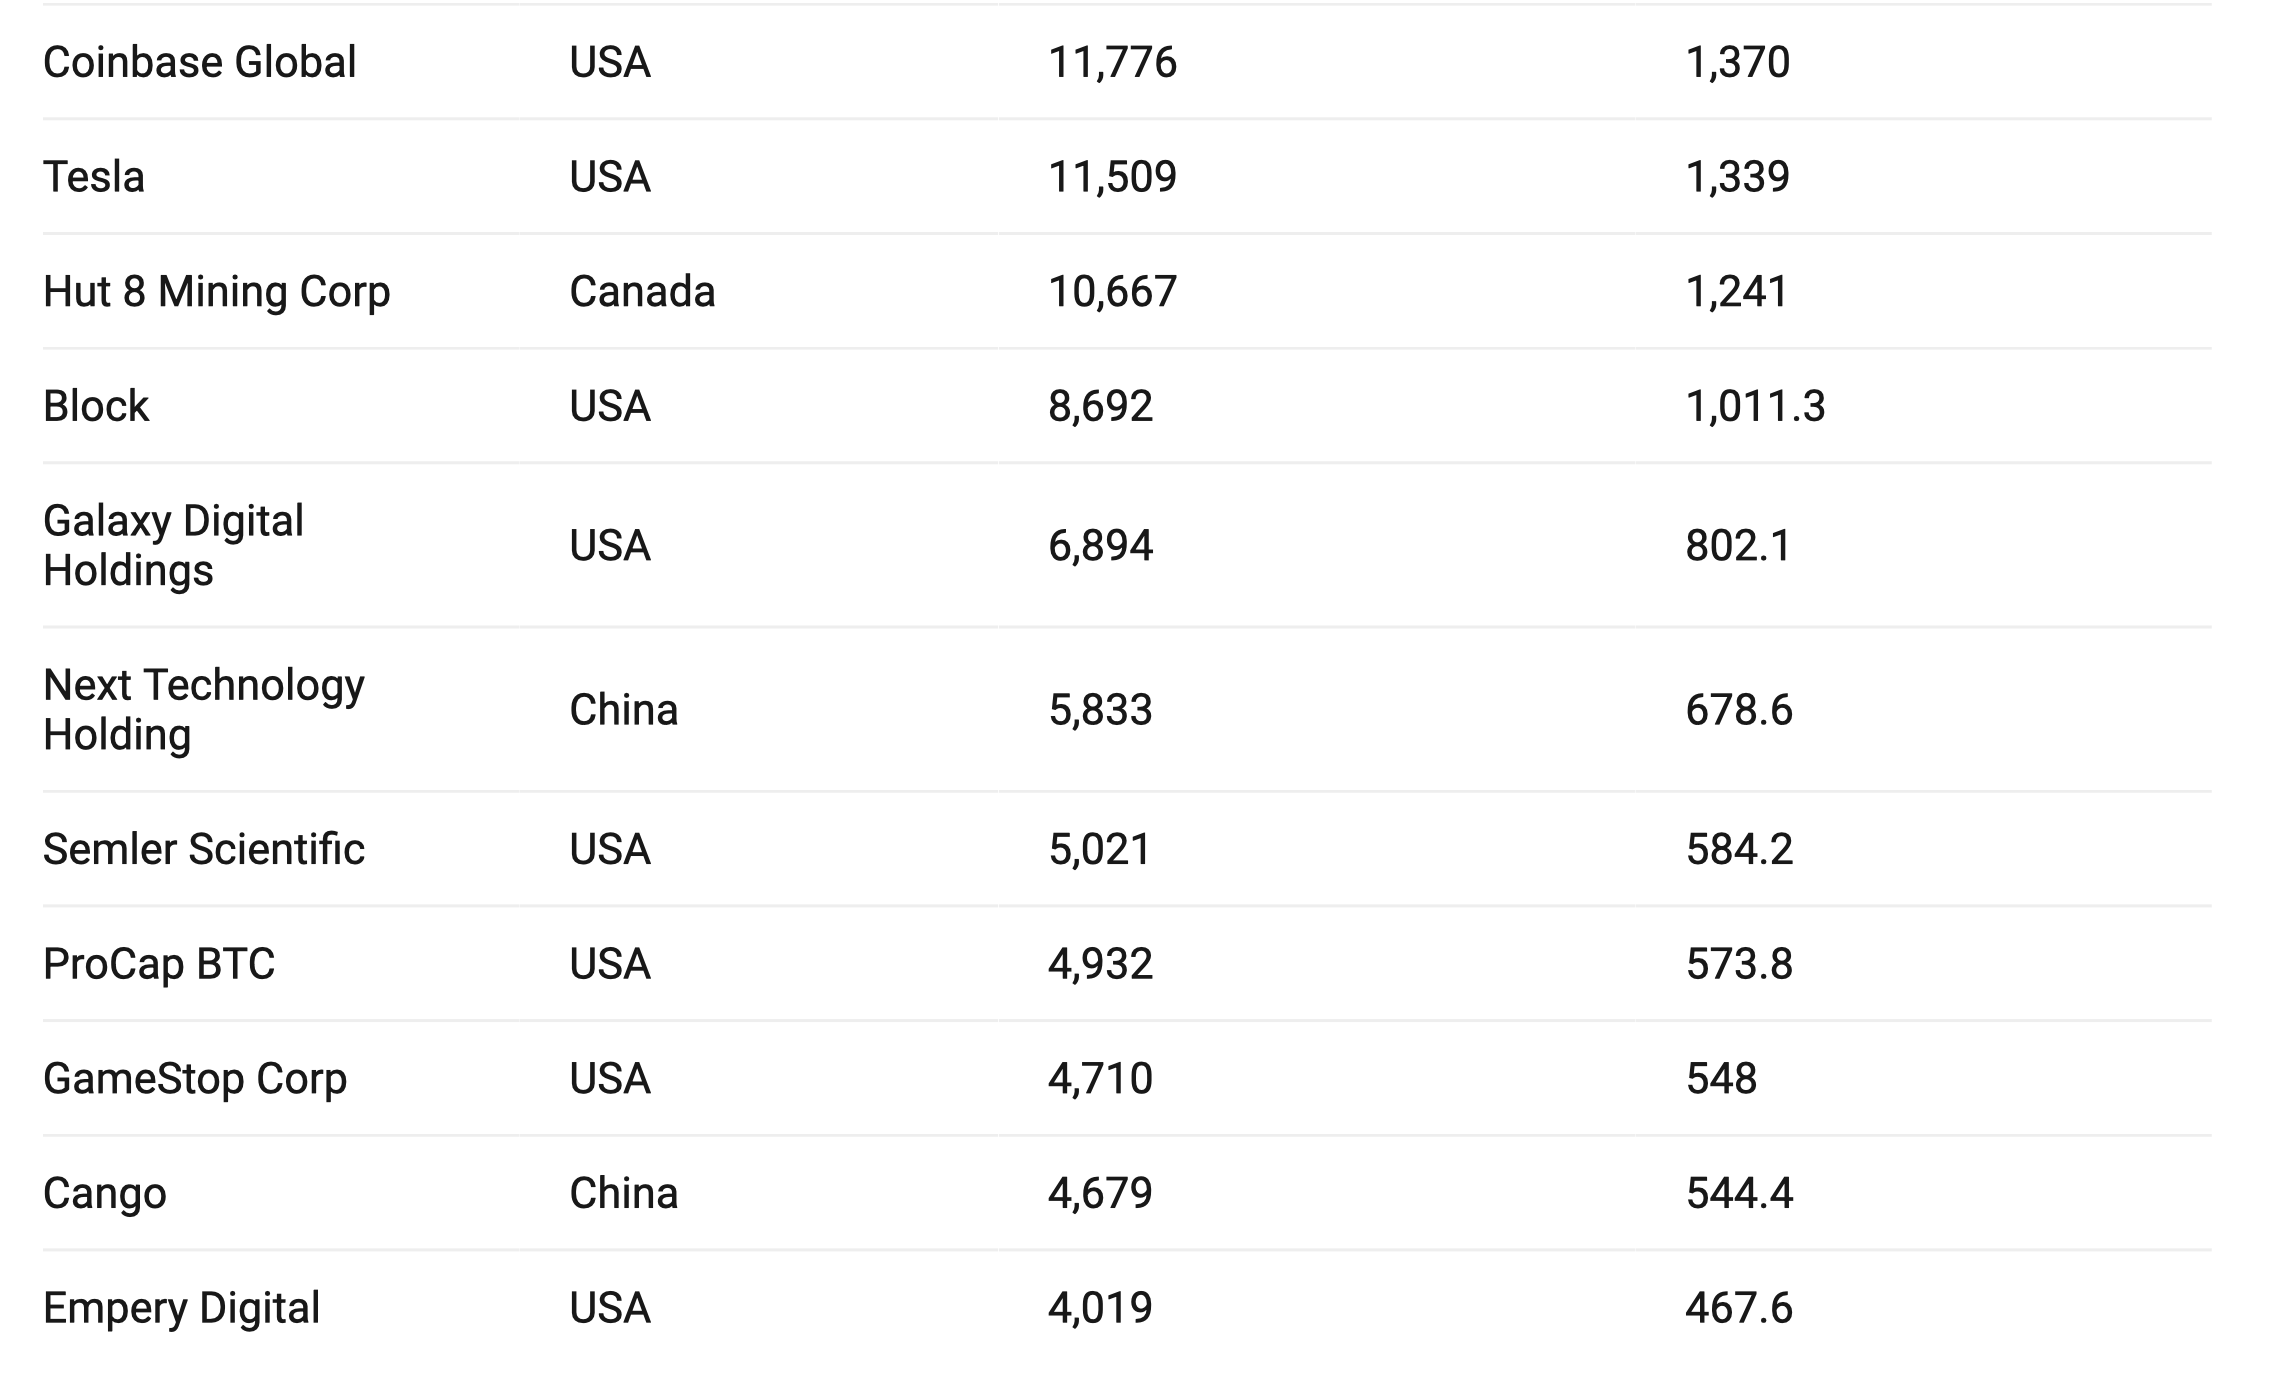Select Block's 1,011.3 value cell
Viewport: 2284px width, 1386px height.
pos(1755,406)
